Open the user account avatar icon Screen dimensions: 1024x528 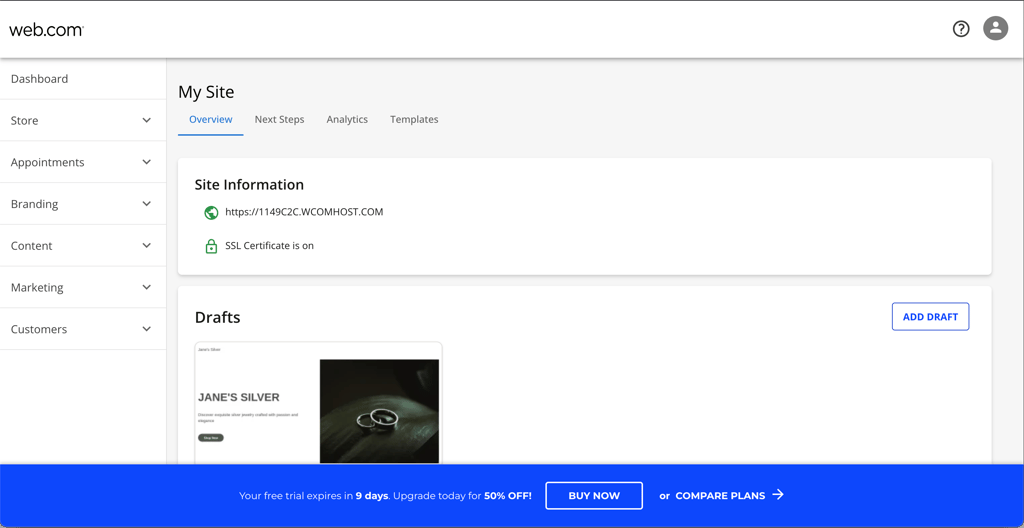(995, 28)
